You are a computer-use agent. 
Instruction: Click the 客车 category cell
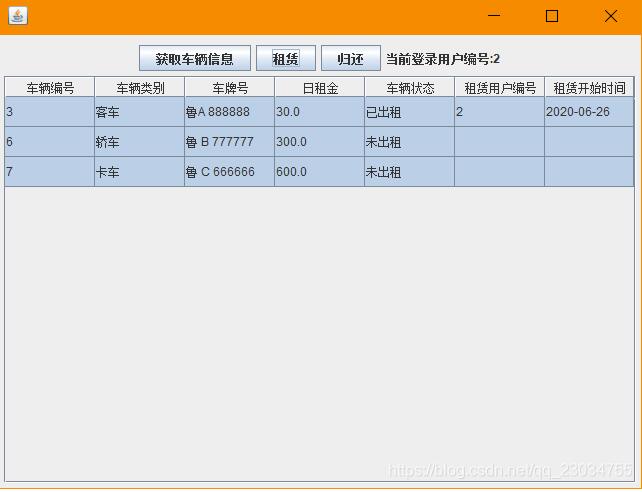(140, 112)
